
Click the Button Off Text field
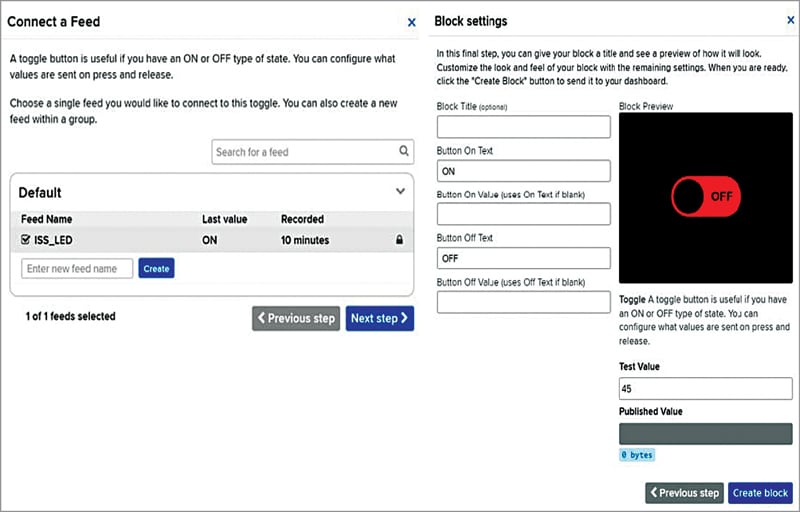click(x=523, y=258)
